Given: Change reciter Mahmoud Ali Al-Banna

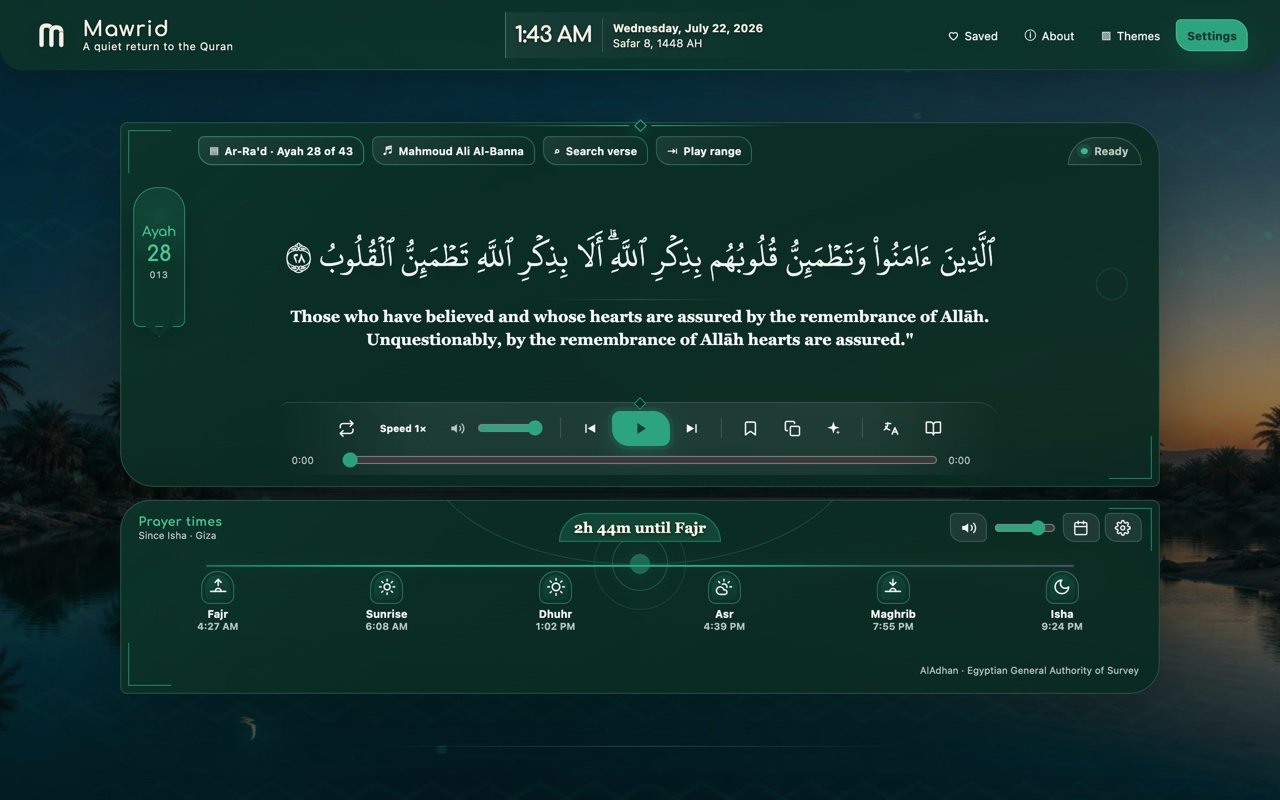Looking at the screenshot, I should click(453, 151).
